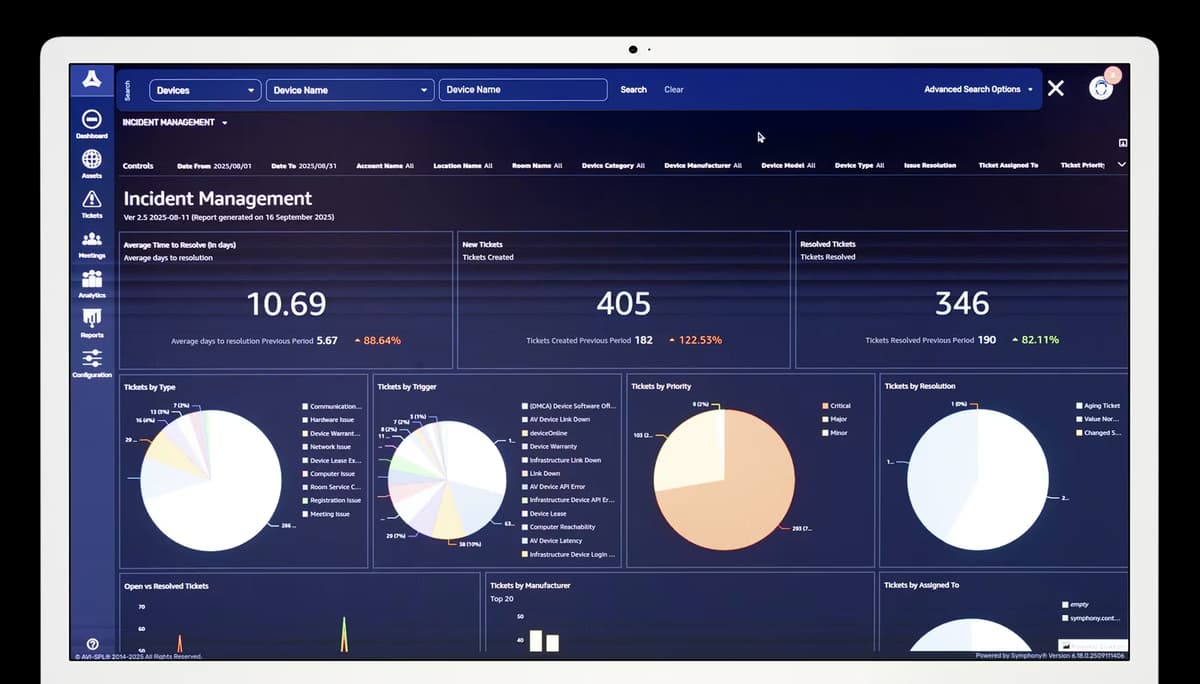Toggle Hardware Issue legend checkbox
1200x684 pixels.
(x=305, y=420)
